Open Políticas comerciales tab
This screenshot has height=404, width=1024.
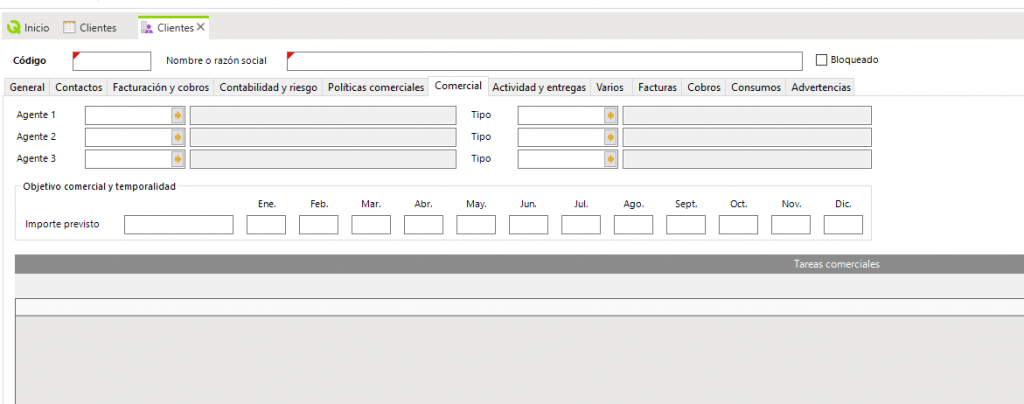(376, 87)
